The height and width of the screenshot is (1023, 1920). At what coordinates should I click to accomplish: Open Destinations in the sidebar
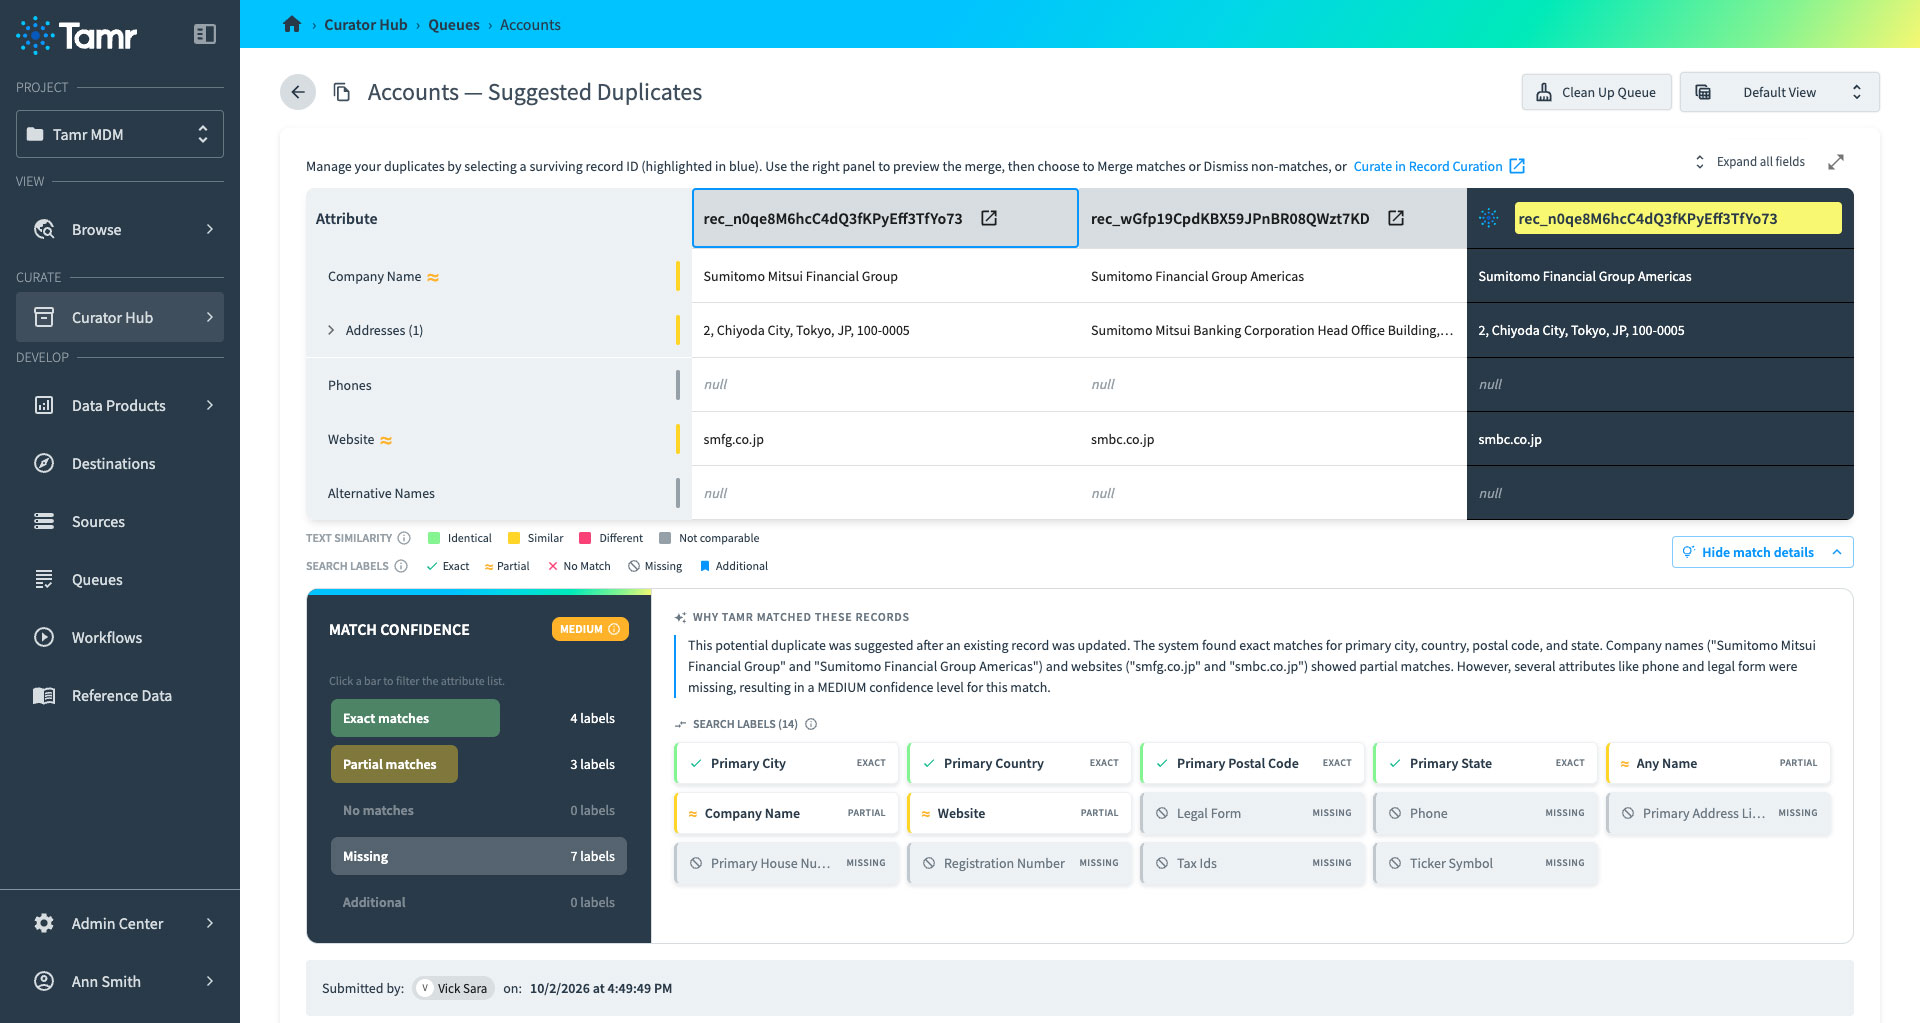coord(120,464)
